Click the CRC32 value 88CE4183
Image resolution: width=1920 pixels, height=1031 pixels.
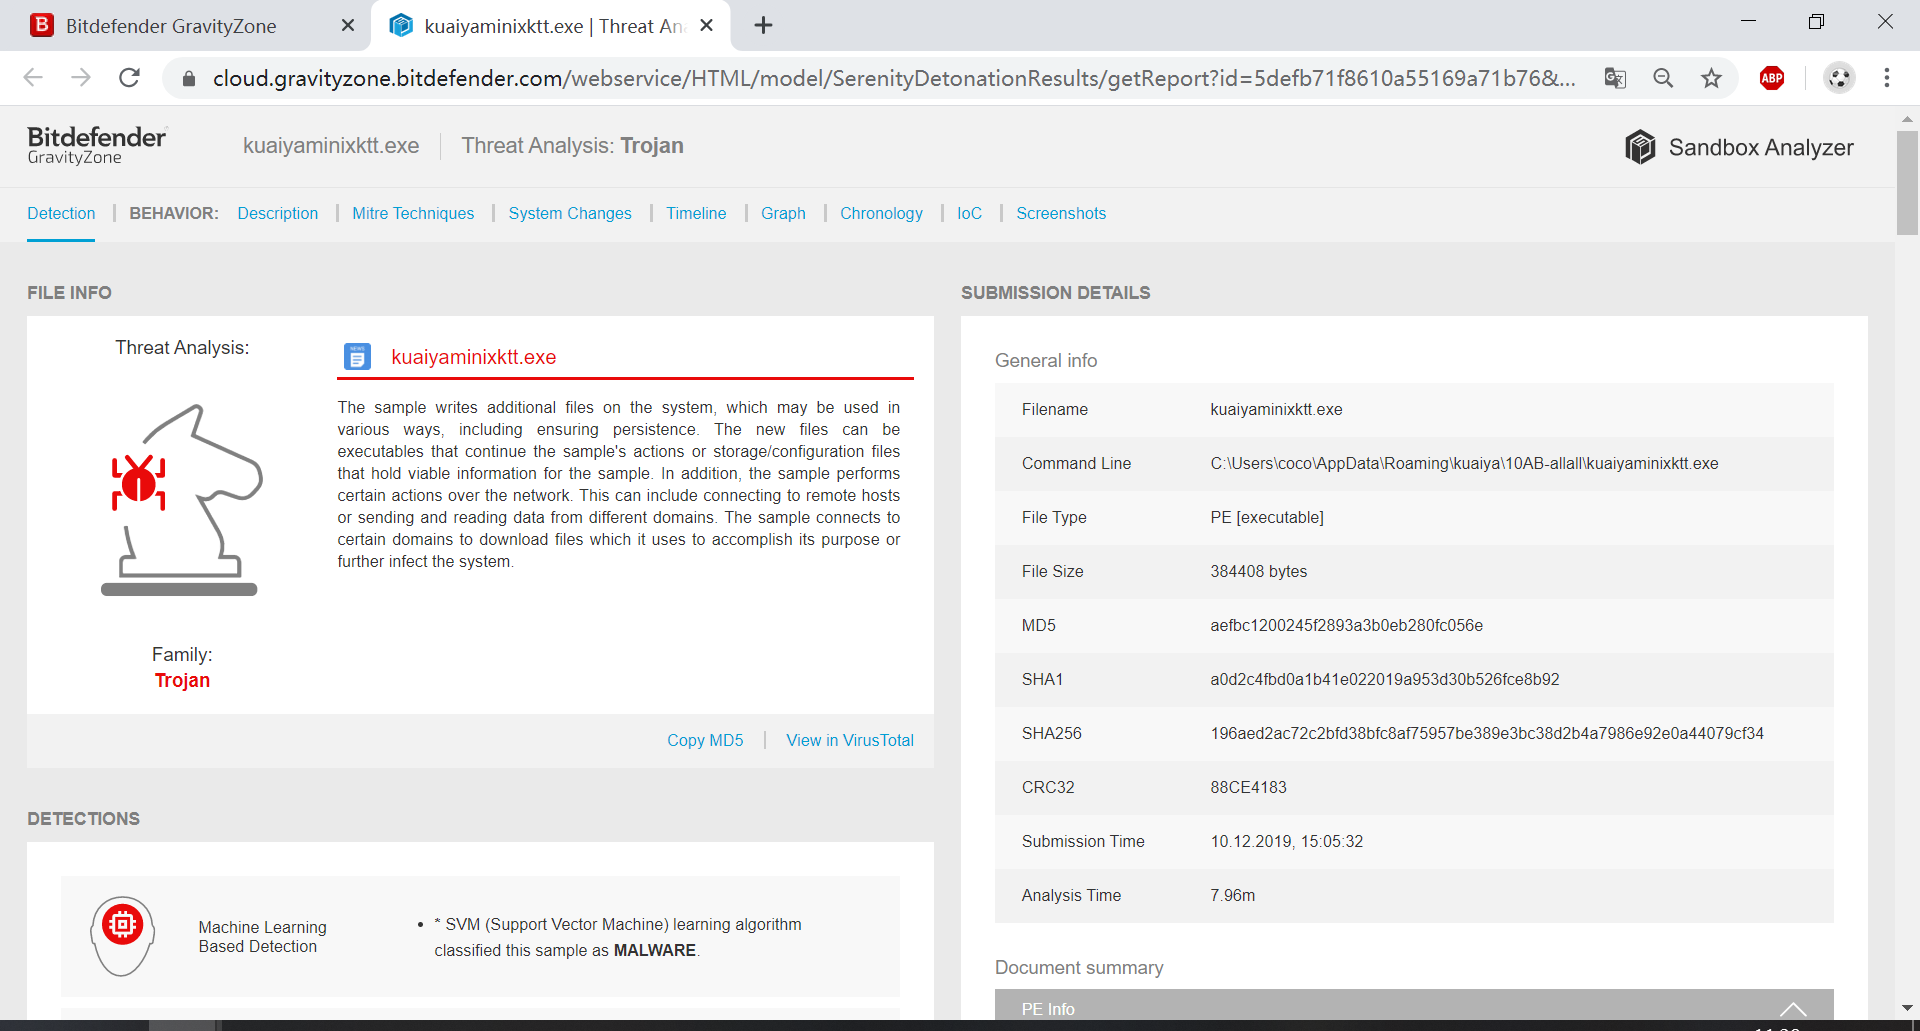(x=1248, y=787)
